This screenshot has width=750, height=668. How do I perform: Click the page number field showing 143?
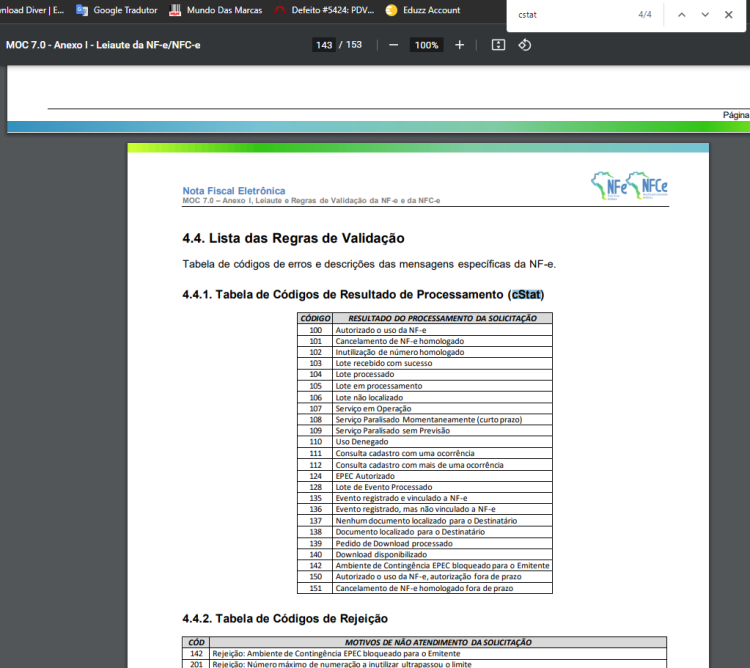(324, 45)
